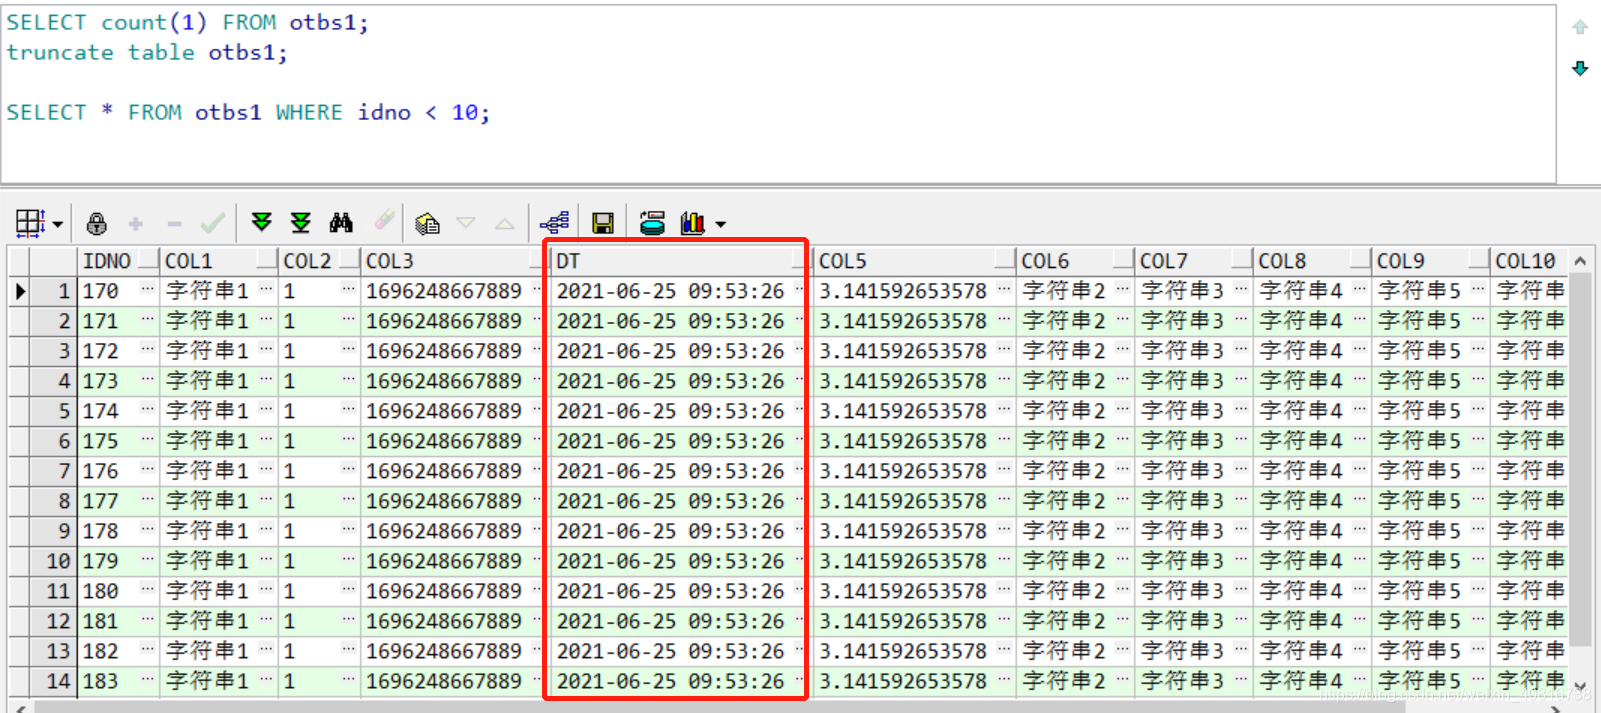Go to previous record up triangle
1601x713 pixels.
[505, 223]
